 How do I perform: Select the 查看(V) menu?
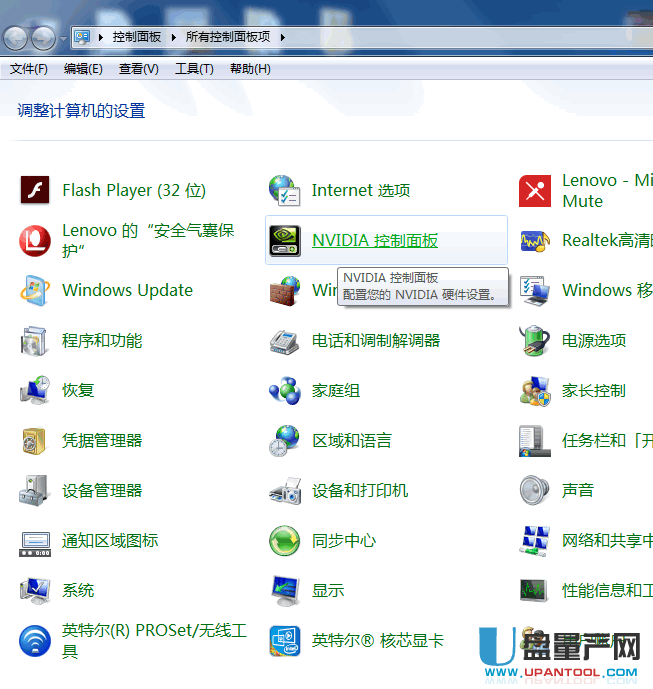click(x=138, y=69)
